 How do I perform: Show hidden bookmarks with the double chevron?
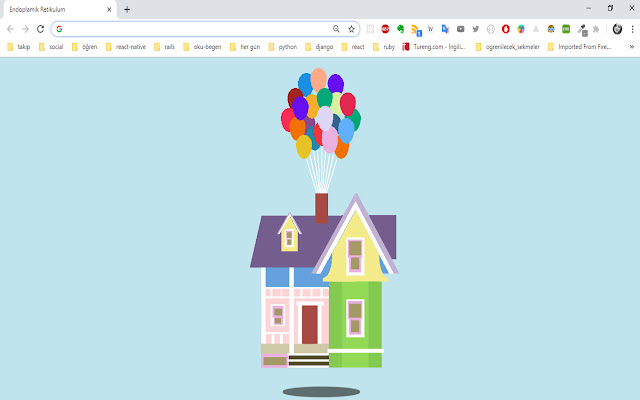click(631, 47)
